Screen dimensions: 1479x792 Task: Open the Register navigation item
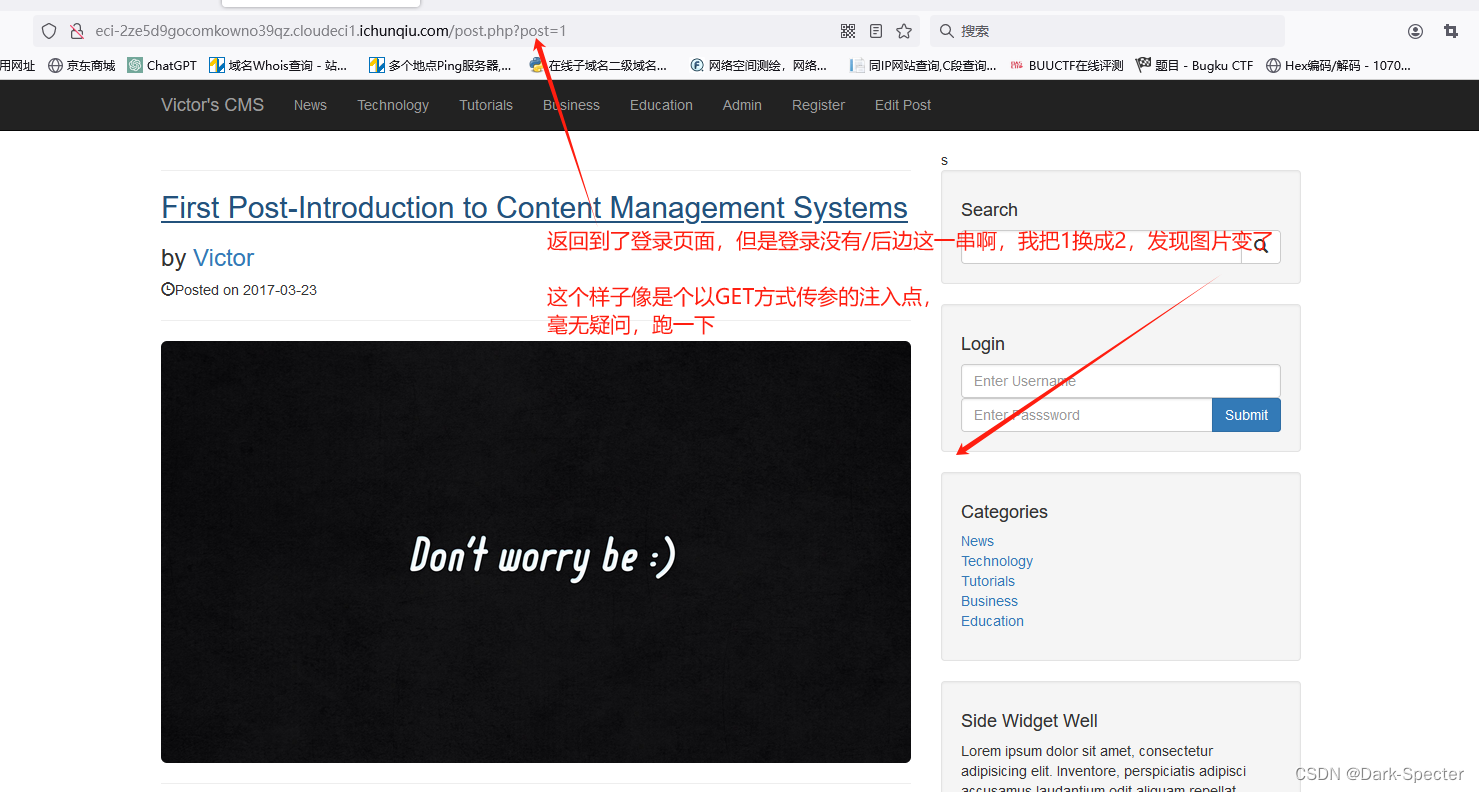[x=818, y=105]
